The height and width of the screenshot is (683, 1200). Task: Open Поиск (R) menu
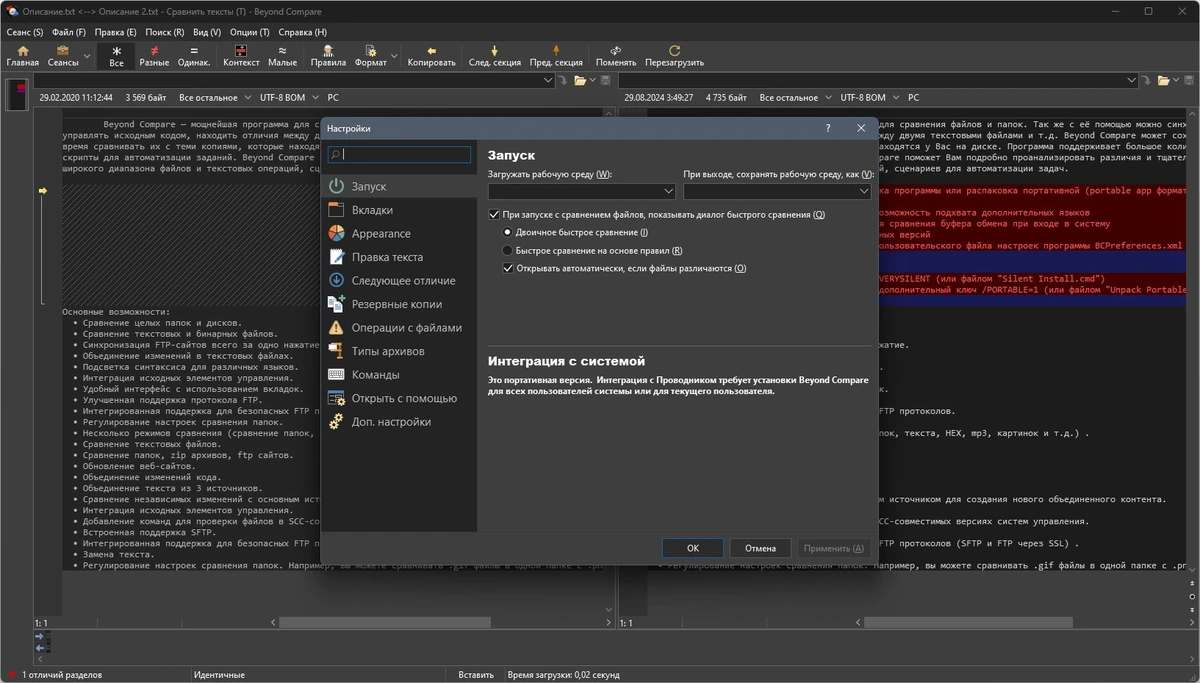(165, 32)
